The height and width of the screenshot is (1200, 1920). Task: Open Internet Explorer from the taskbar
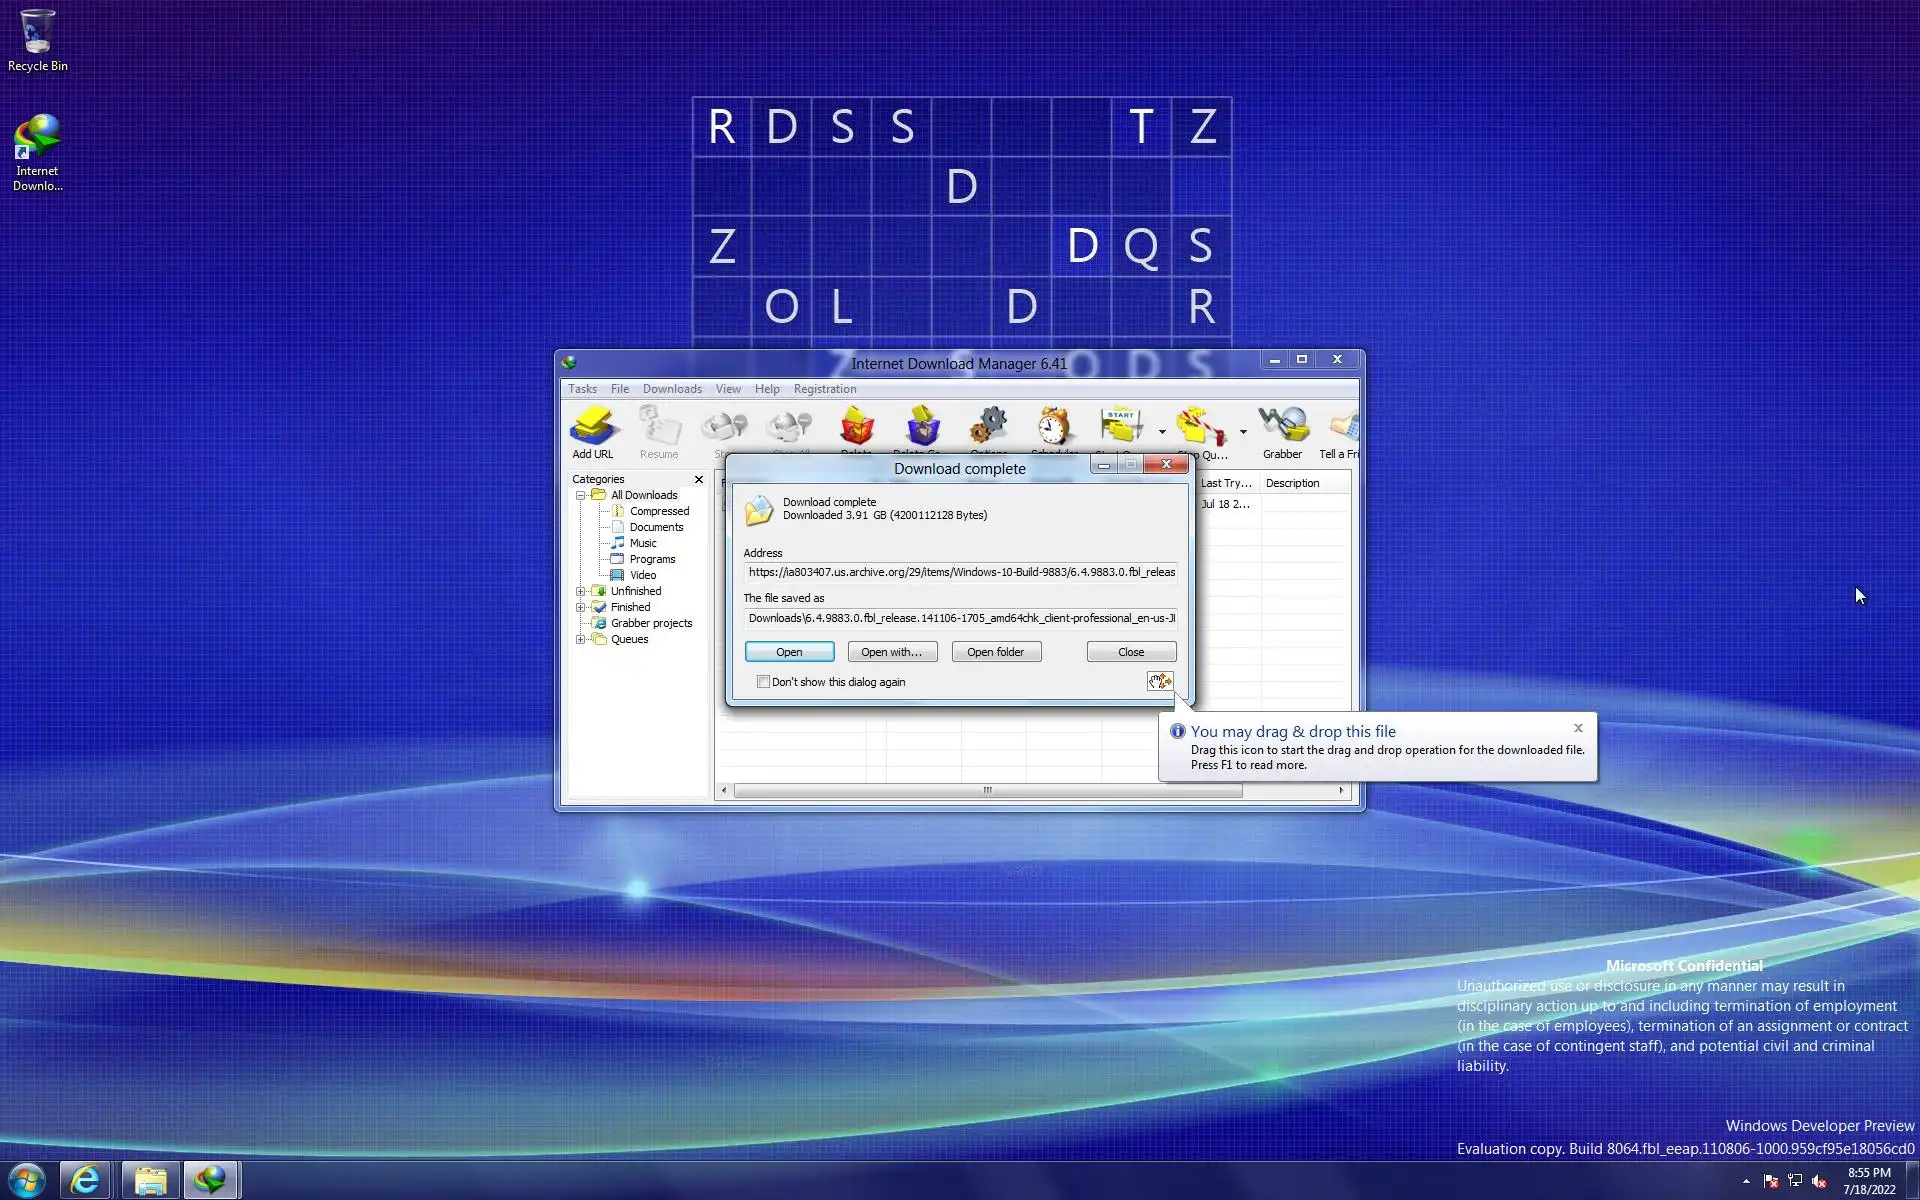86,1181
